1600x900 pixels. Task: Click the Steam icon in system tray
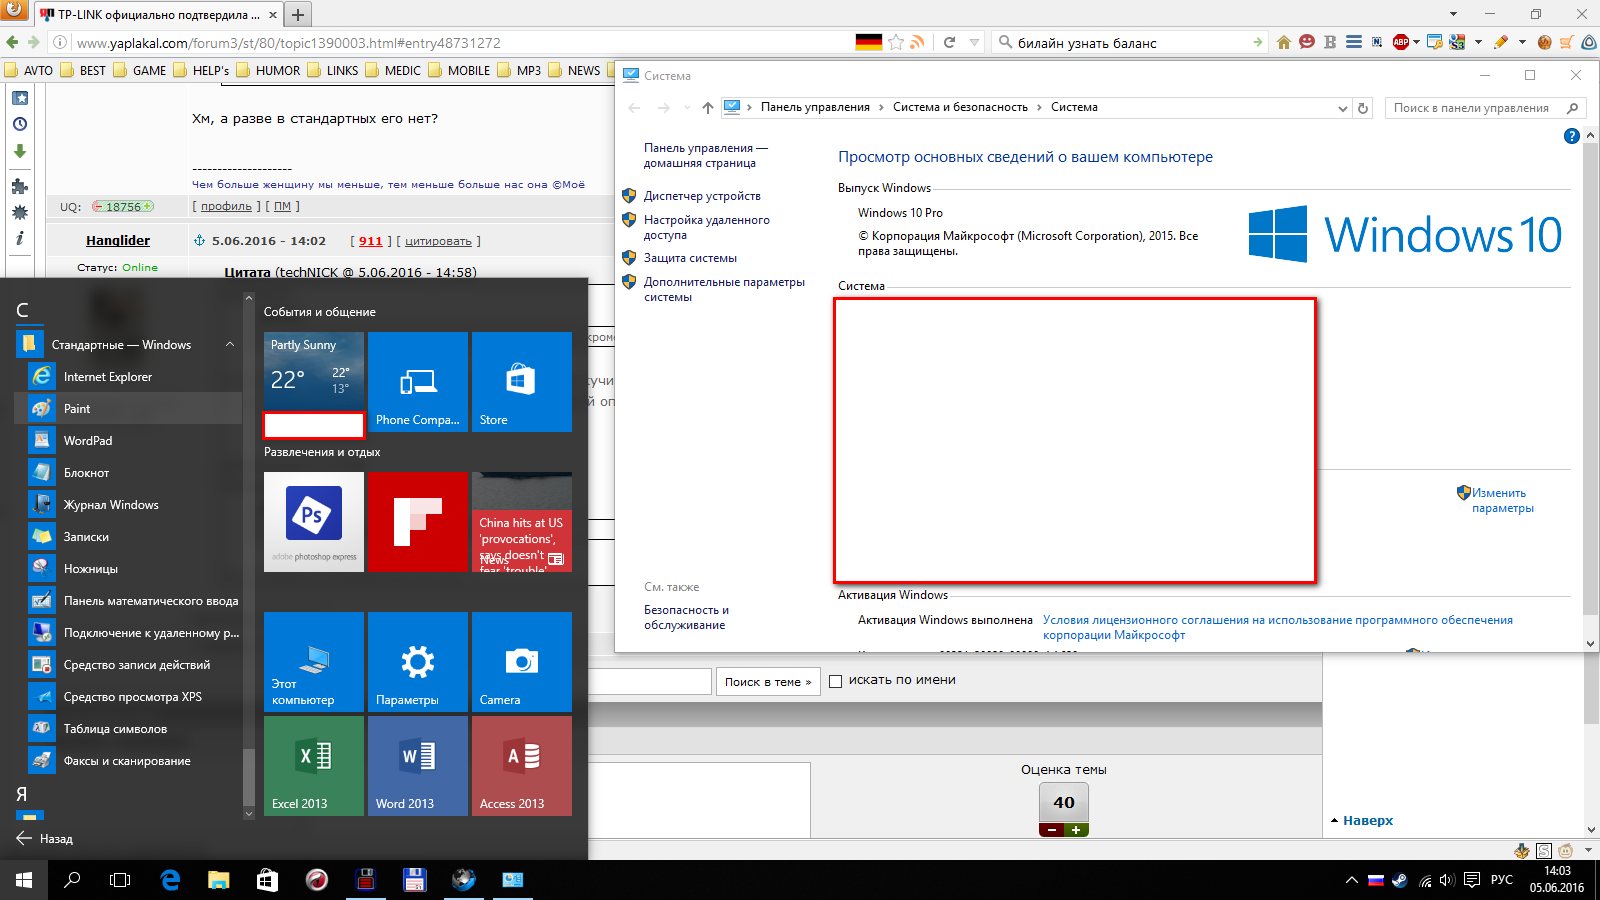pyautogui.click(x=1400, y=881)
